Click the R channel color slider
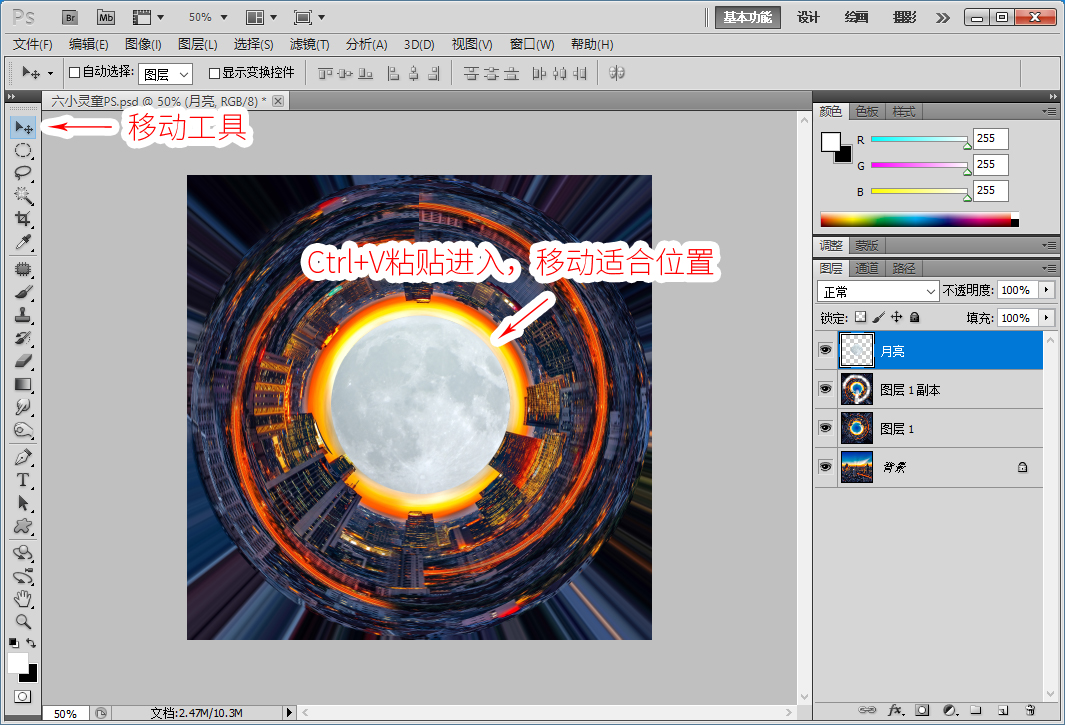Screen dimensions: 1065x725 [920, 139]
